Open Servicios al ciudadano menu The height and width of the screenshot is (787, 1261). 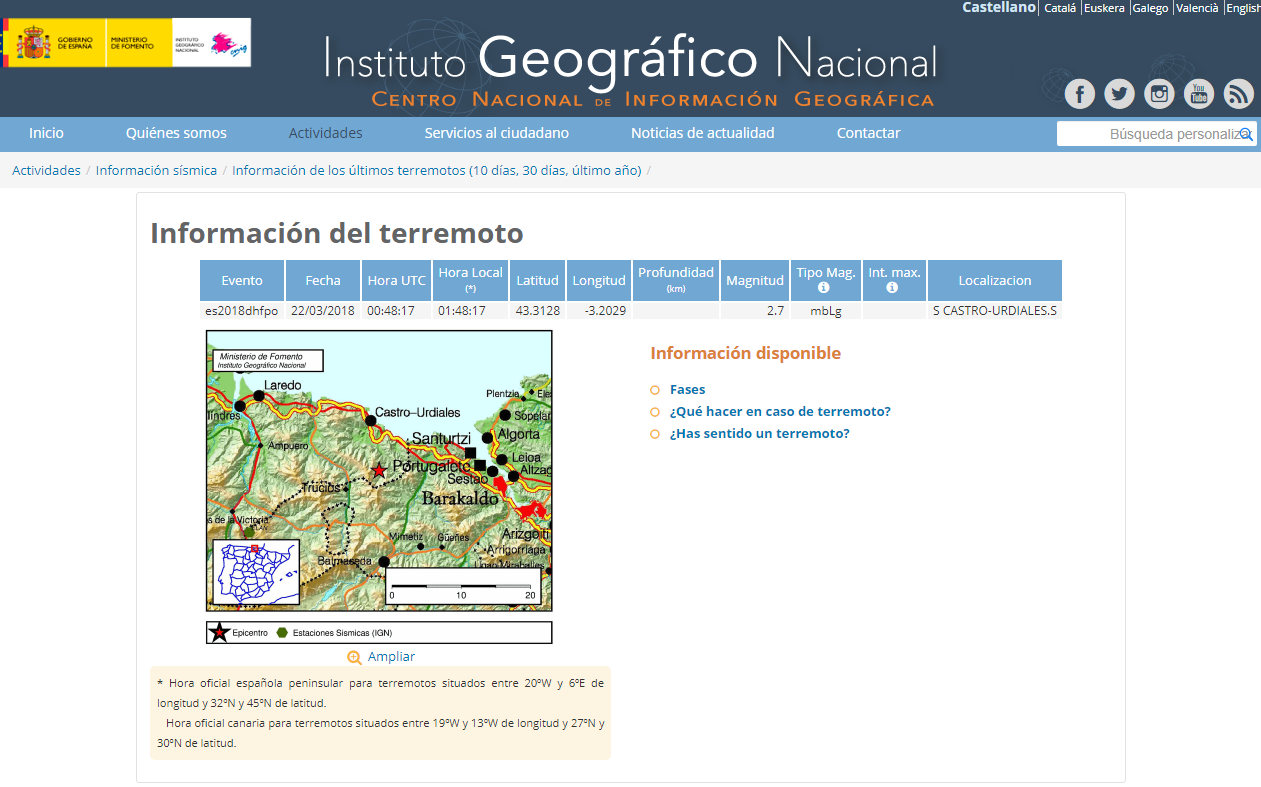click(x=497, y=133)
